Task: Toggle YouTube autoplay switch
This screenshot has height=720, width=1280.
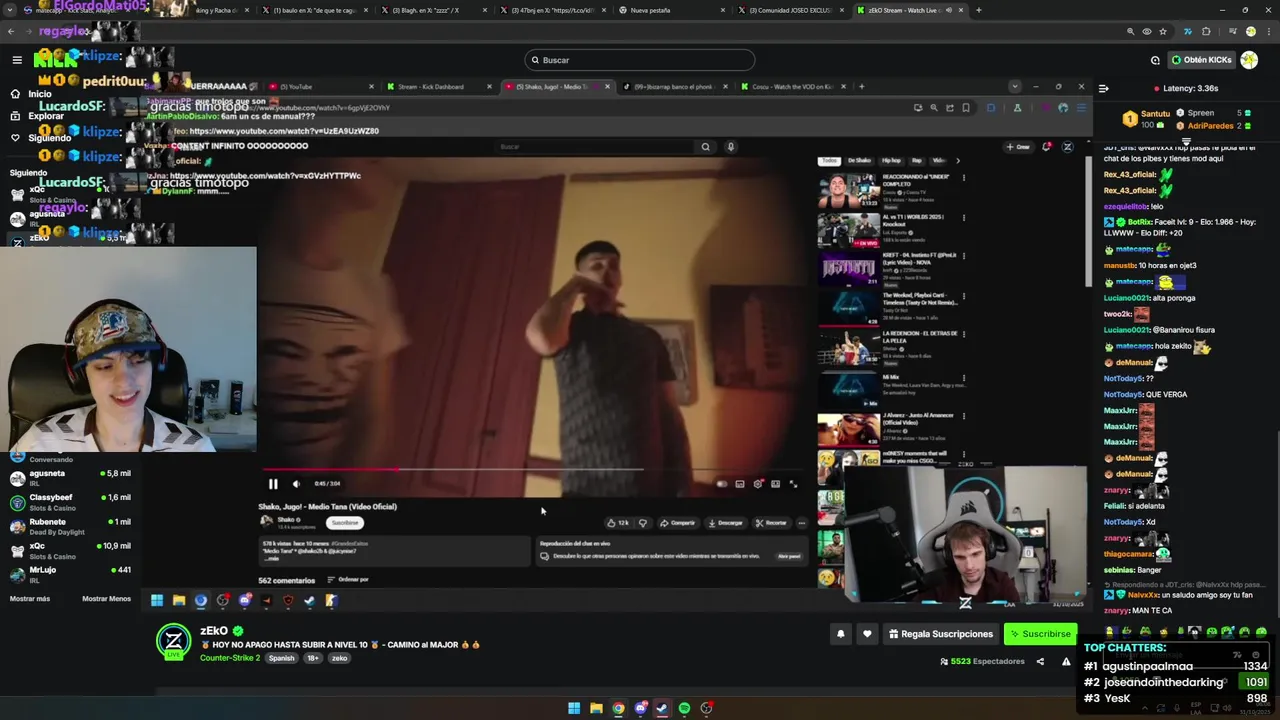Action: (721, 484)
